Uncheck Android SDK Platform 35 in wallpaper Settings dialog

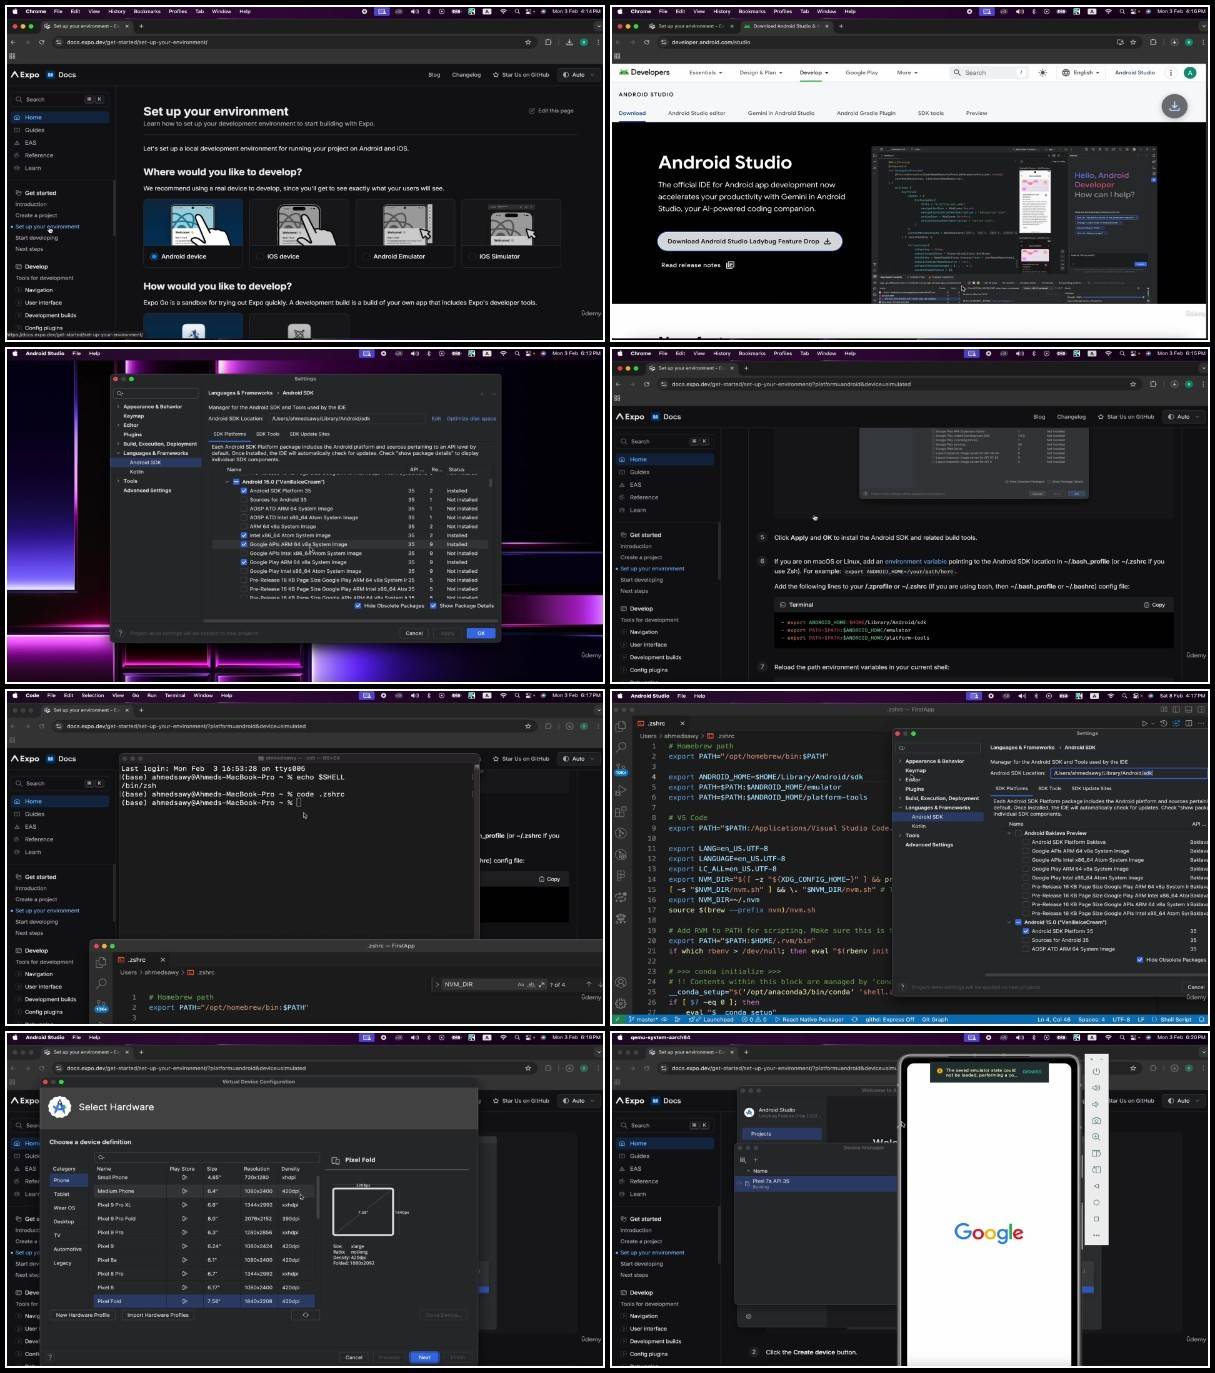(x=244, y=491)
